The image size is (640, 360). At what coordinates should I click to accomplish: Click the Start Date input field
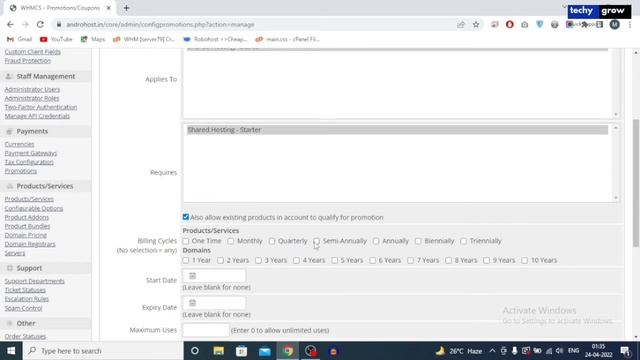(x=214, y=276)
